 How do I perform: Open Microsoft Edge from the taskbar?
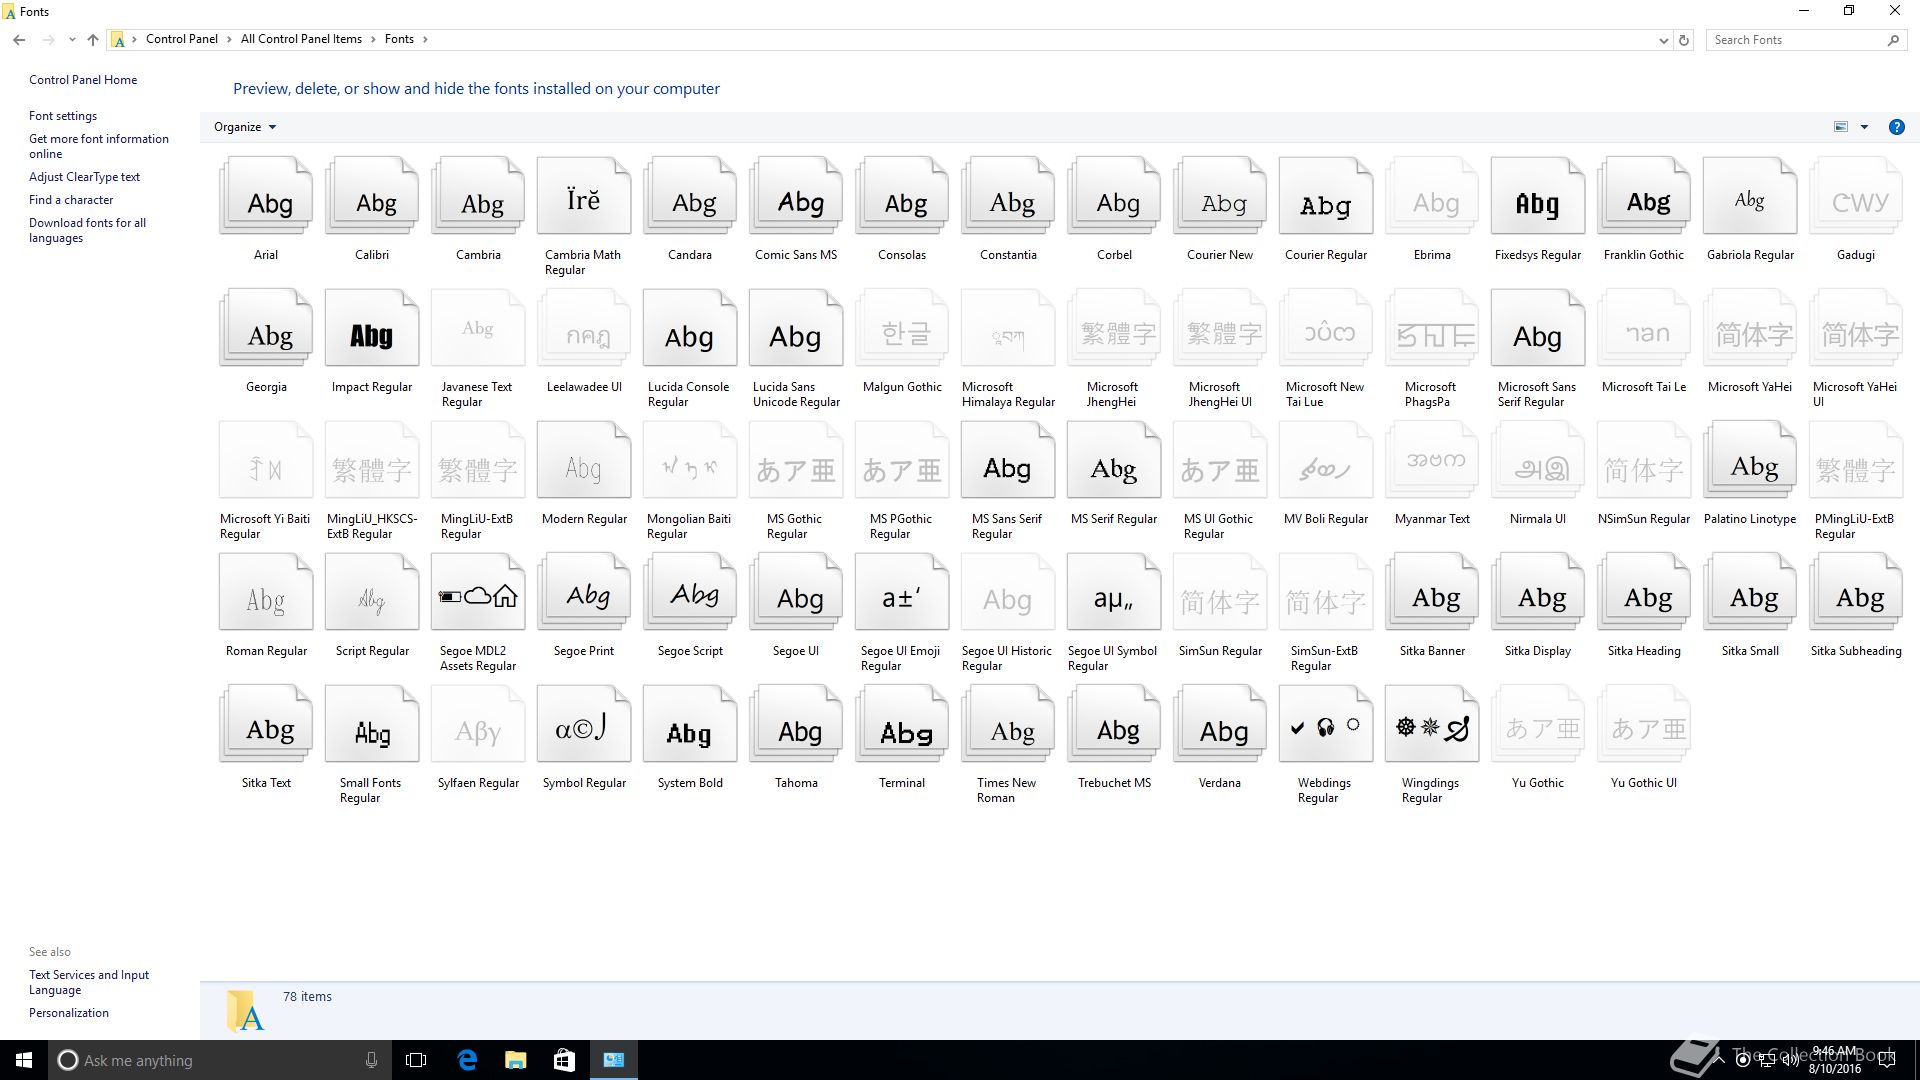click(467, 1060)
